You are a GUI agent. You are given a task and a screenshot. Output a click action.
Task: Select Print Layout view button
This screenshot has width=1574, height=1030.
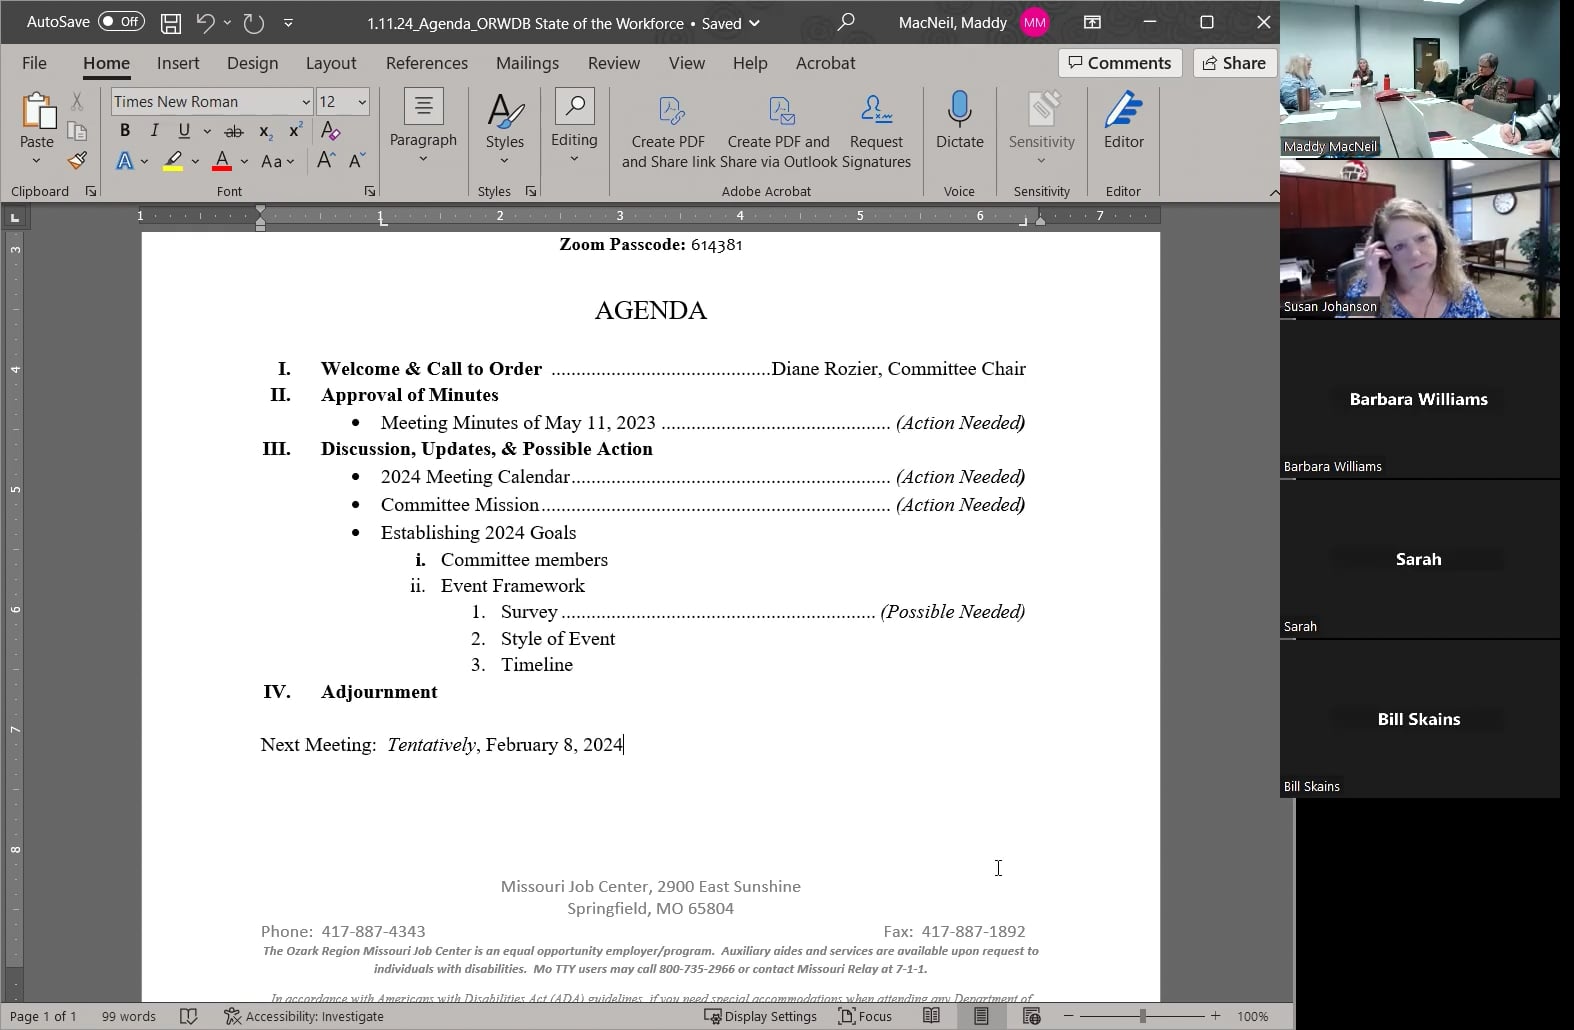click(981, 1016)
